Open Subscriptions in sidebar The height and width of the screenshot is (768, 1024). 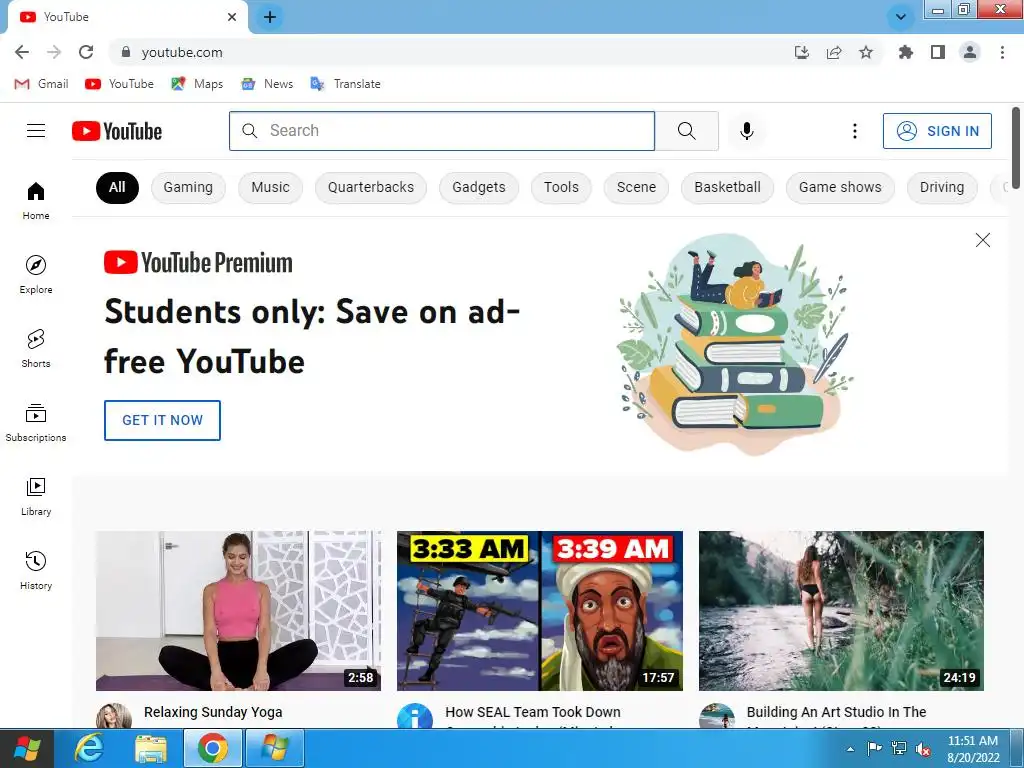pos(36,423)
